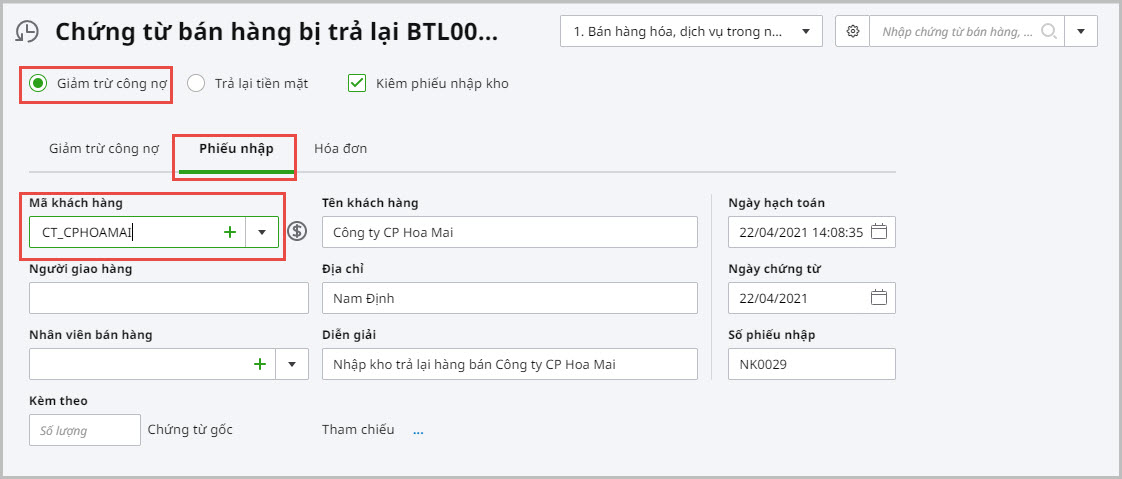Click the dollar sign debt icon

pos(297,232)
